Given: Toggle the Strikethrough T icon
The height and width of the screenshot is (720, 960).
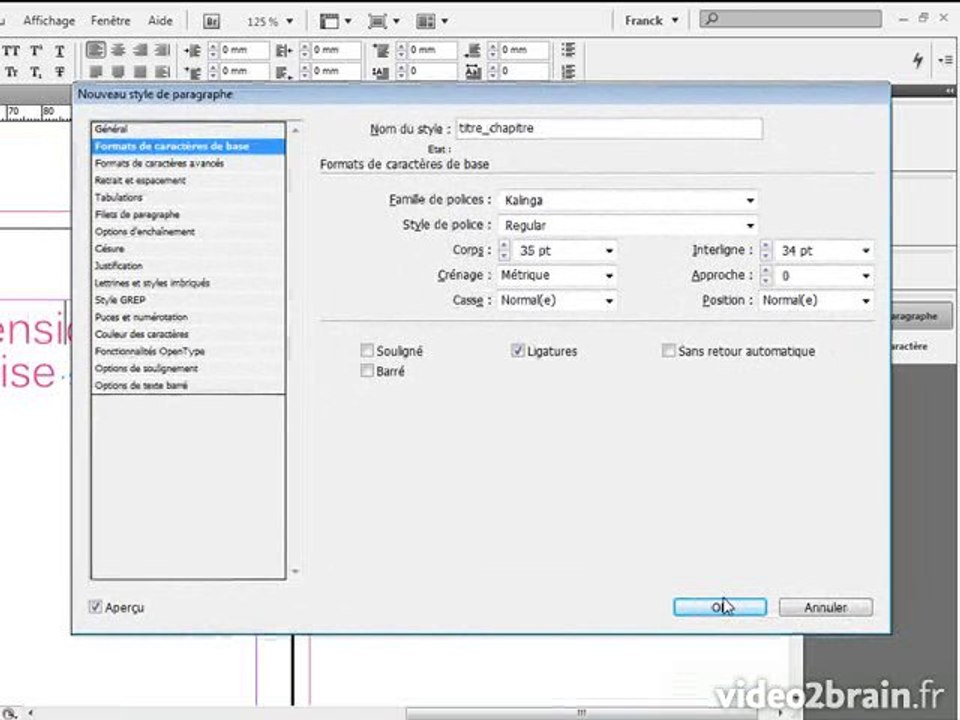Looking at the screenshot, I should pos(59,72).
